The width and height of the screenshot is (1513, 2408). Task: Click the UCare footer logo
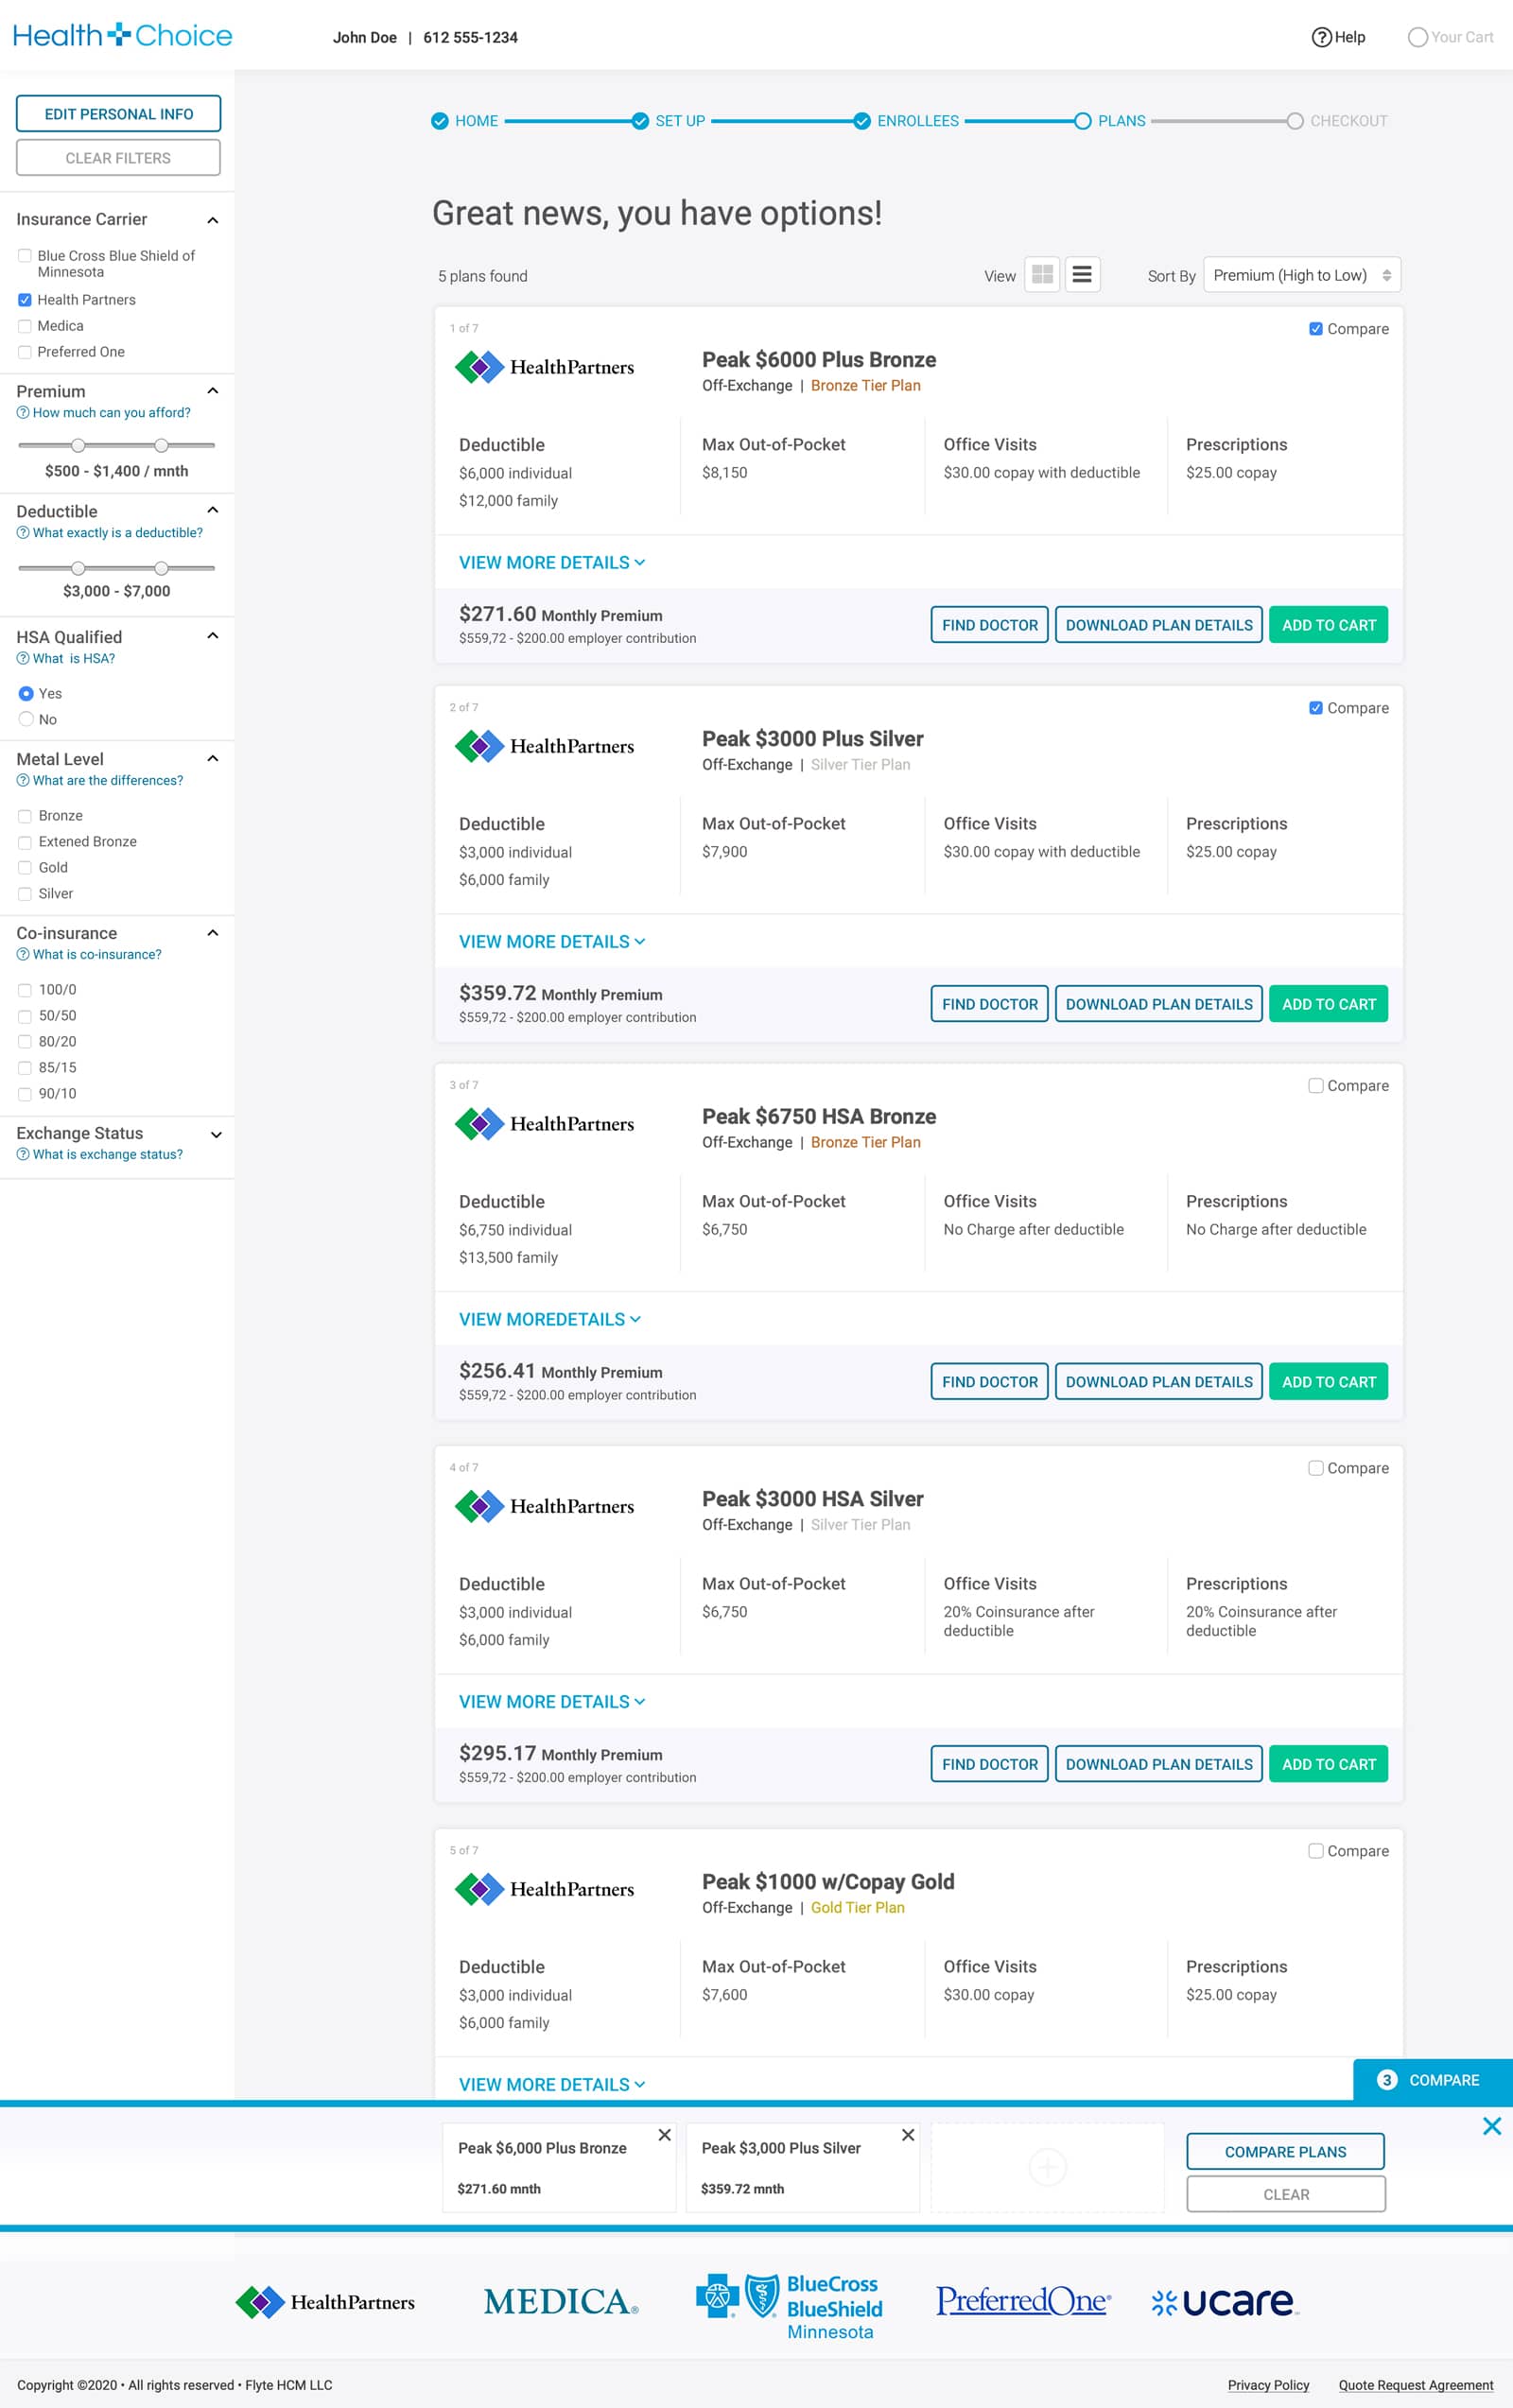[1225, 2302]
